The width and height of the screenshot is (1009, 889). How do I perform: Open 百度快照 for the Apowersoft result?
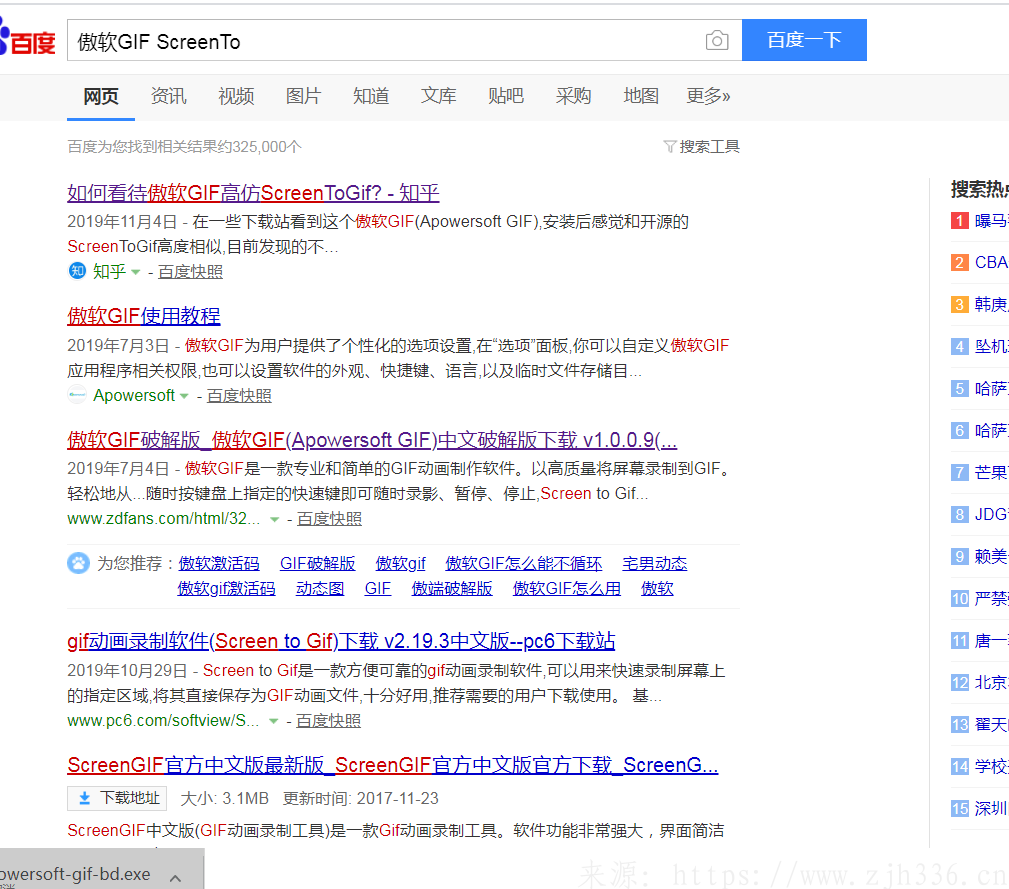[239, 396]
